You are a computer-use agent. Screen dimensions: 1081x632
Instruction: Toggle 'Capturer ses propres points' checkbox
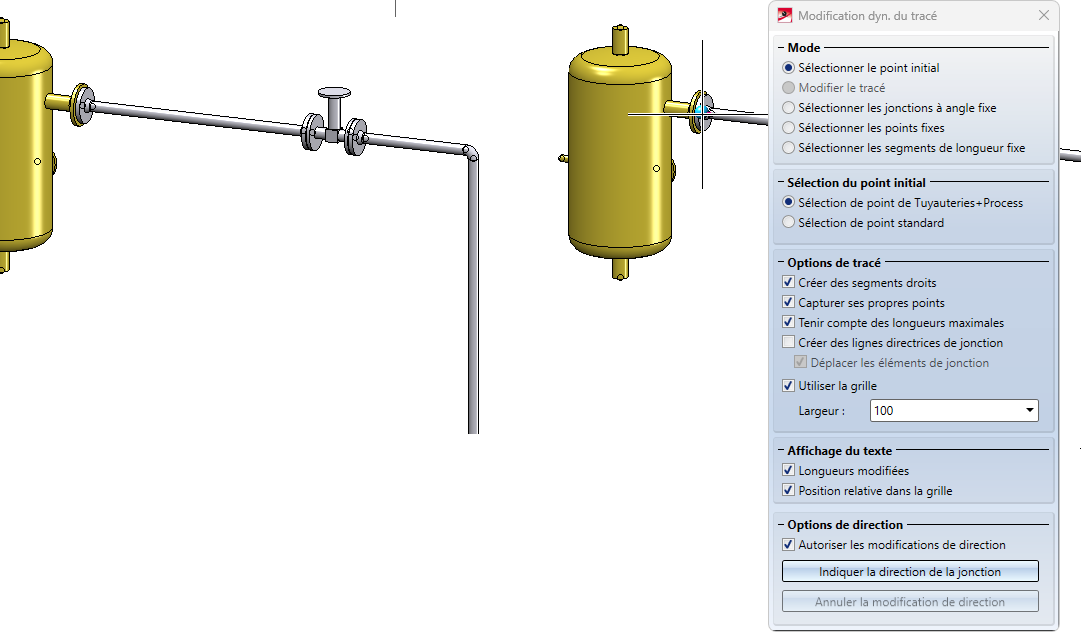point(789,302)
